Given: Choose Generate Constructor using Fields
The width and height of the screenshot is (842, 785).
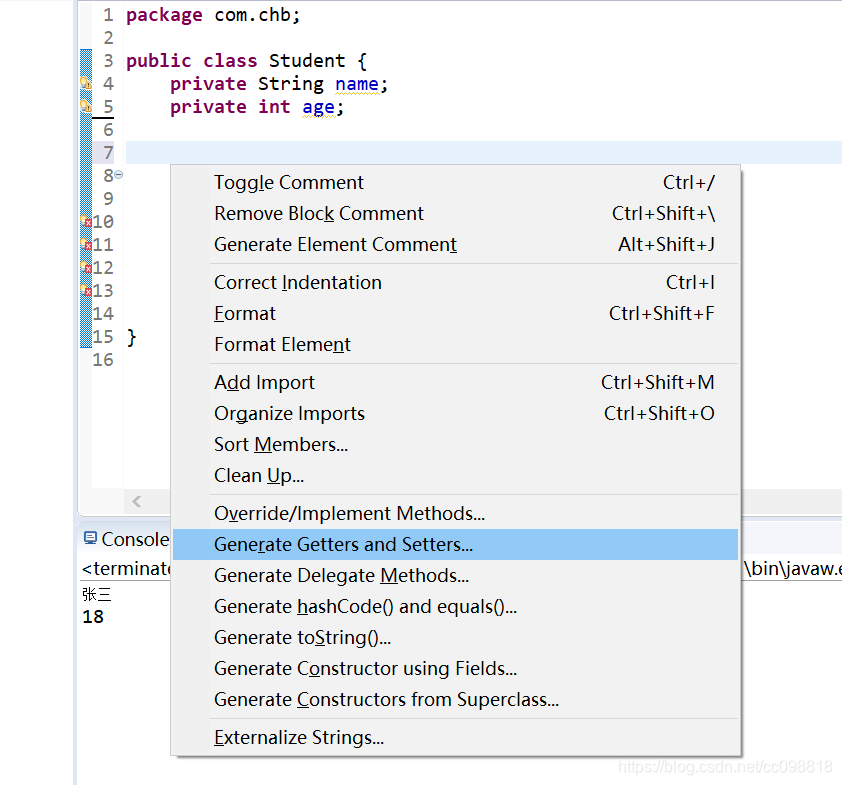Looking at the screenshot, I should point(455,669).
